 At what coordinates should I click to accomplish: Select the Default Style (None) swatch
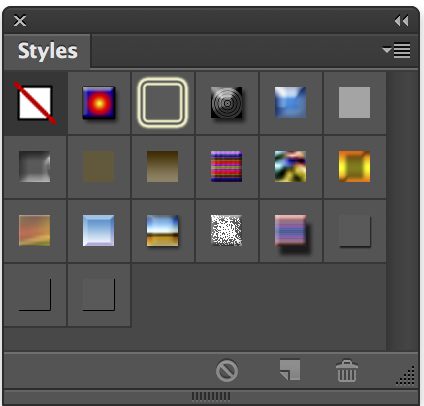[35, 103]
